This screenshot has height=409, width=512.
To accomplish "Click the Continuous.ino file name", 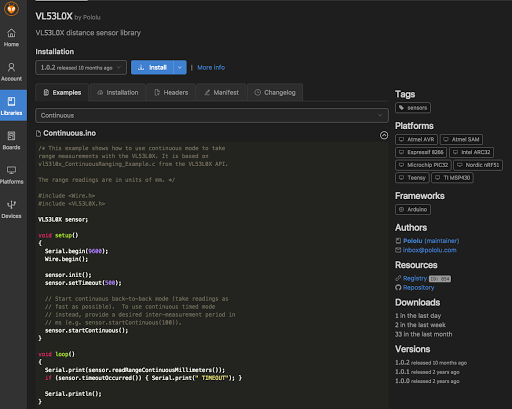I will (69, 133).
